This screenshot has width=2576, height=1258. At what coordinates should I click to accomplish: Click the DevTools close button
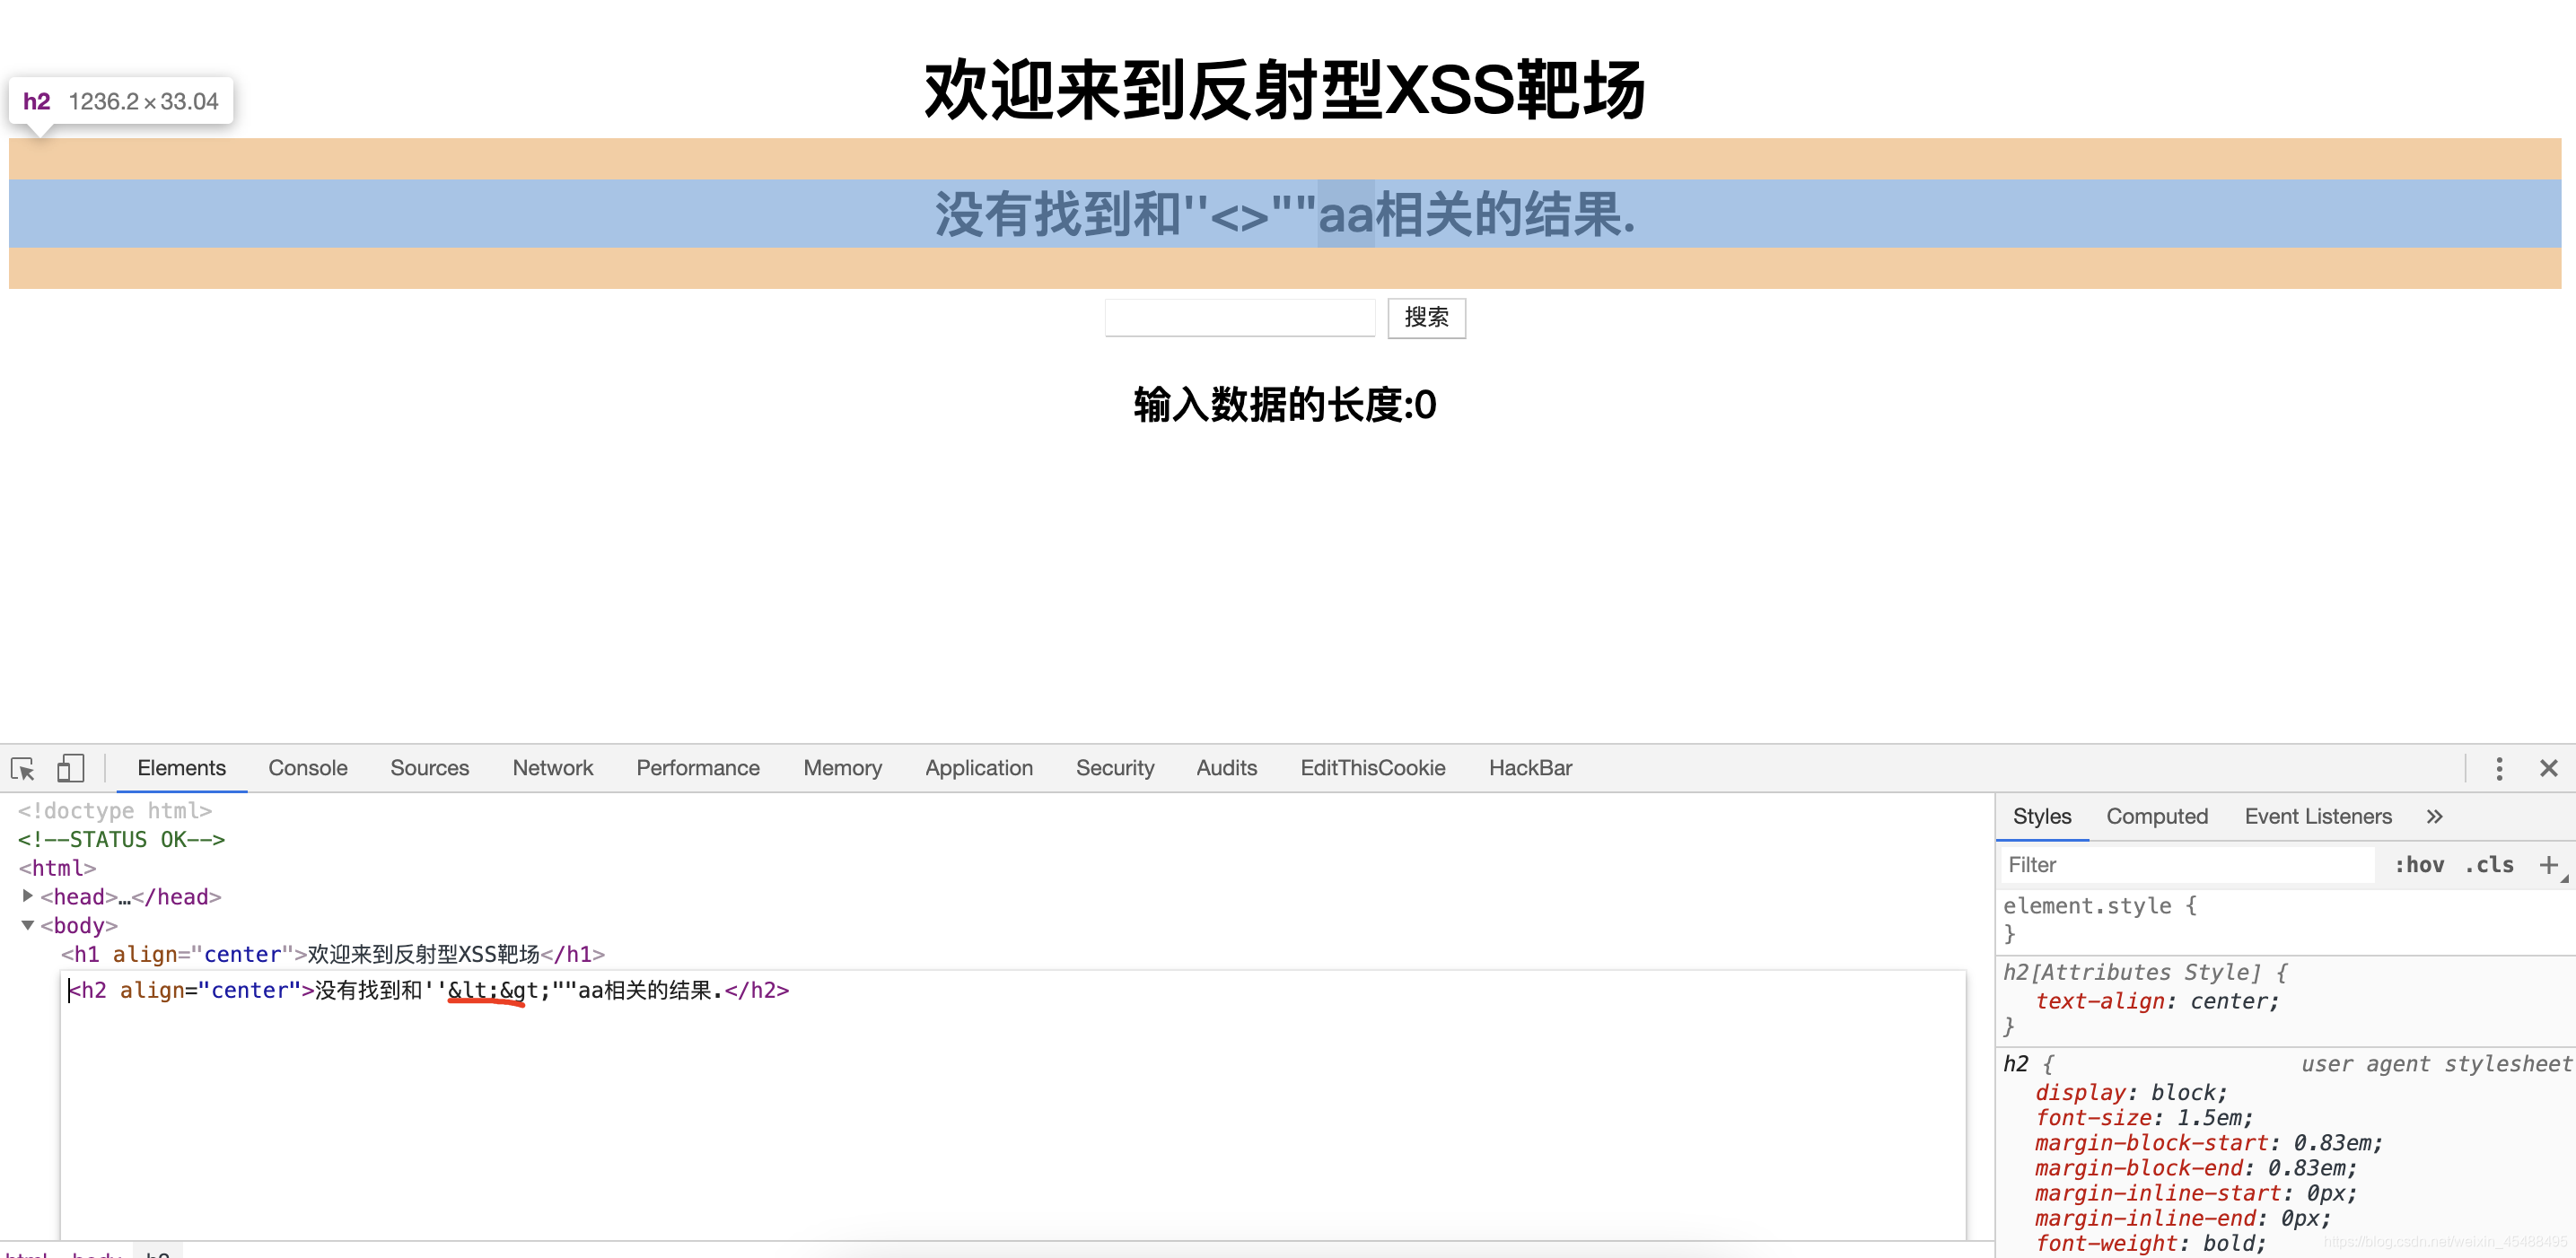coord(2543,767)
